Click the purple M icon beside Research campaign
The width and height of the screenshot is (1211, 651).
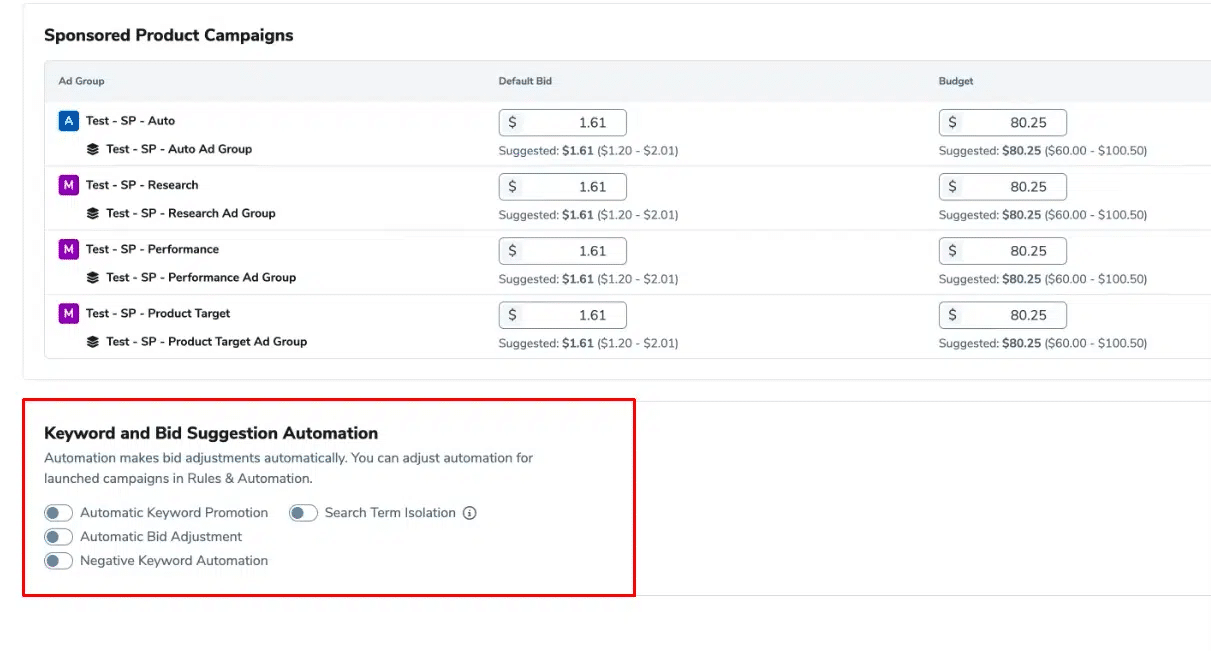point(68,185)
